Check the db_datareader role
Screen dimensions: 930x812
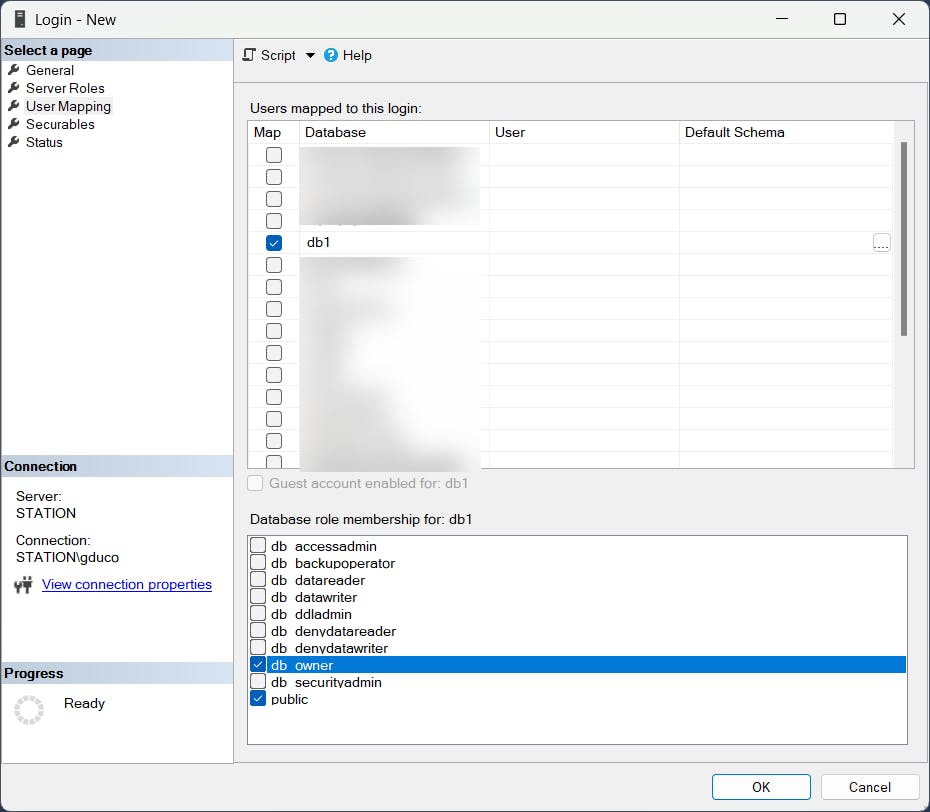258,579
